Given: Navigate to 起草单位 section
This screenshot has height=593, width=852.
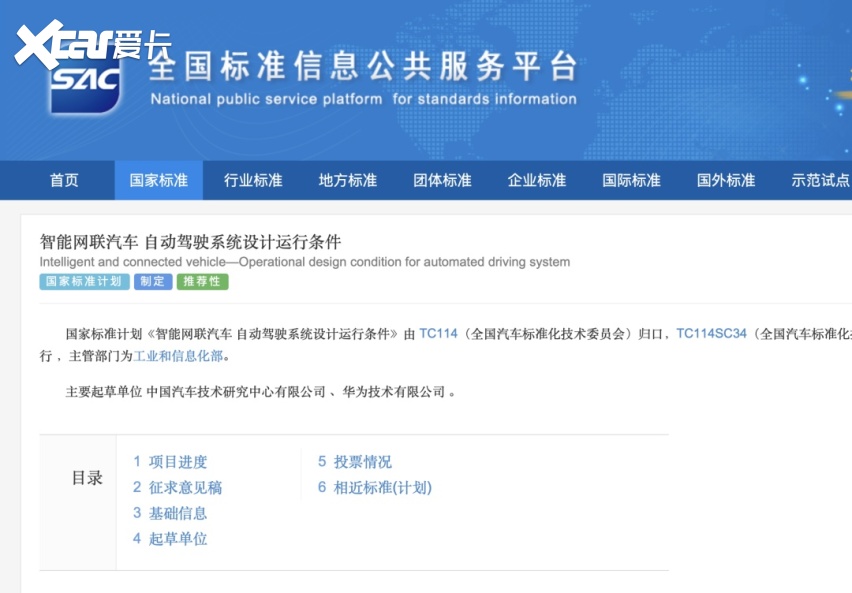Looking at the screenshot, I should [170, 539].
